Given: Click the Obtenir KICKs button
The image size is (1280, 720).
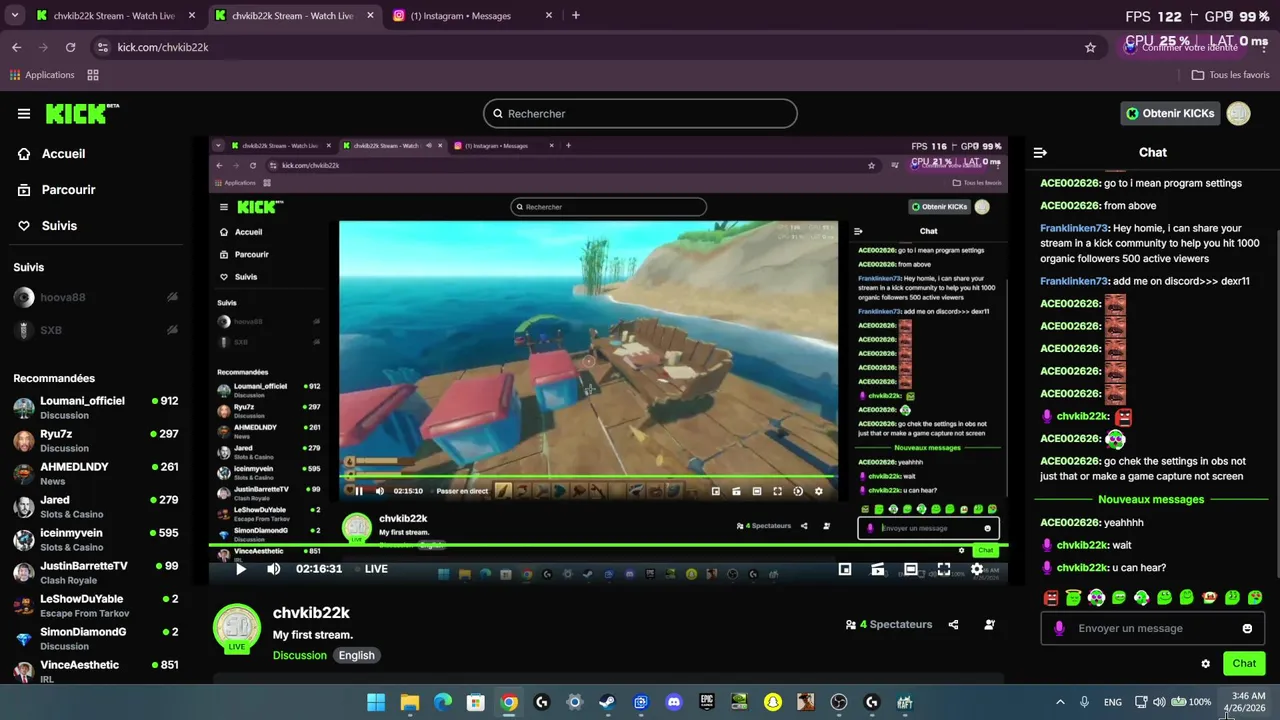Looking at the screenshot, I should [x=1171, y=114].
